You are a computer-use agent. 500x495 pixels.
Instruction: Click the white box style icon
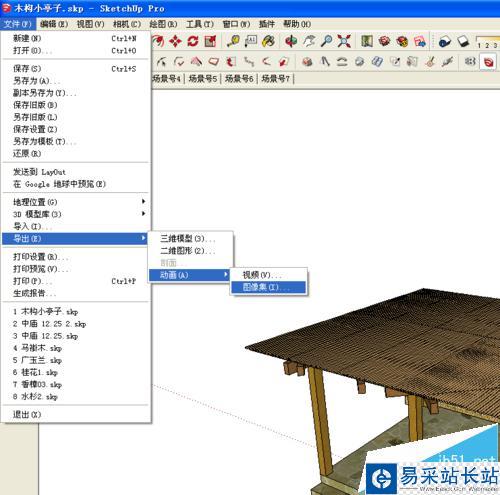coord(463,41)
